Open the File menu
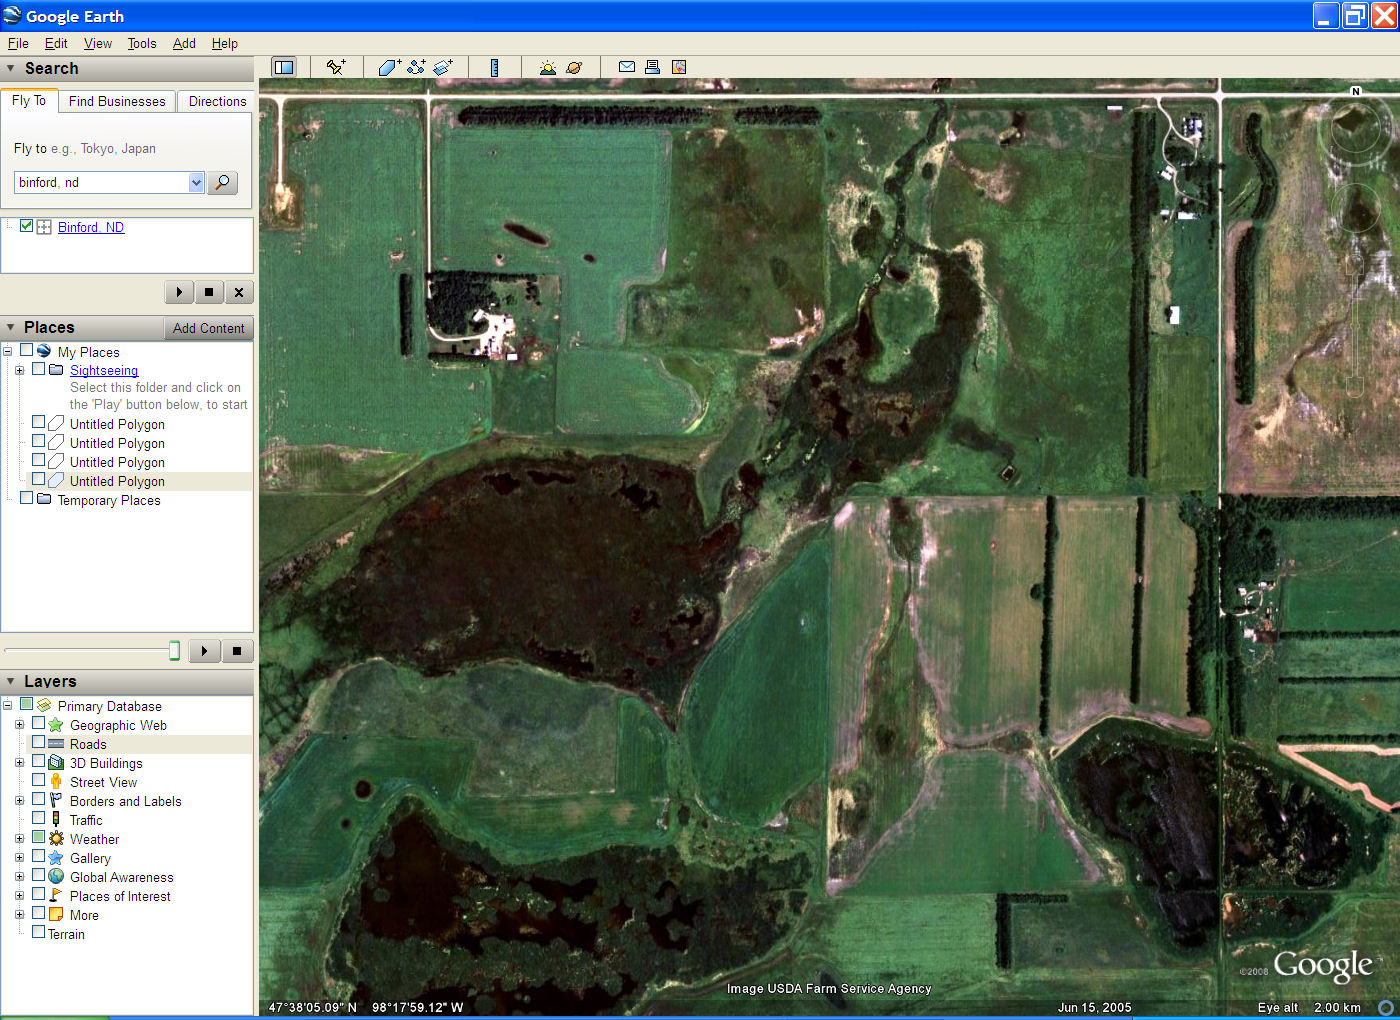 (x=18, y=43)
